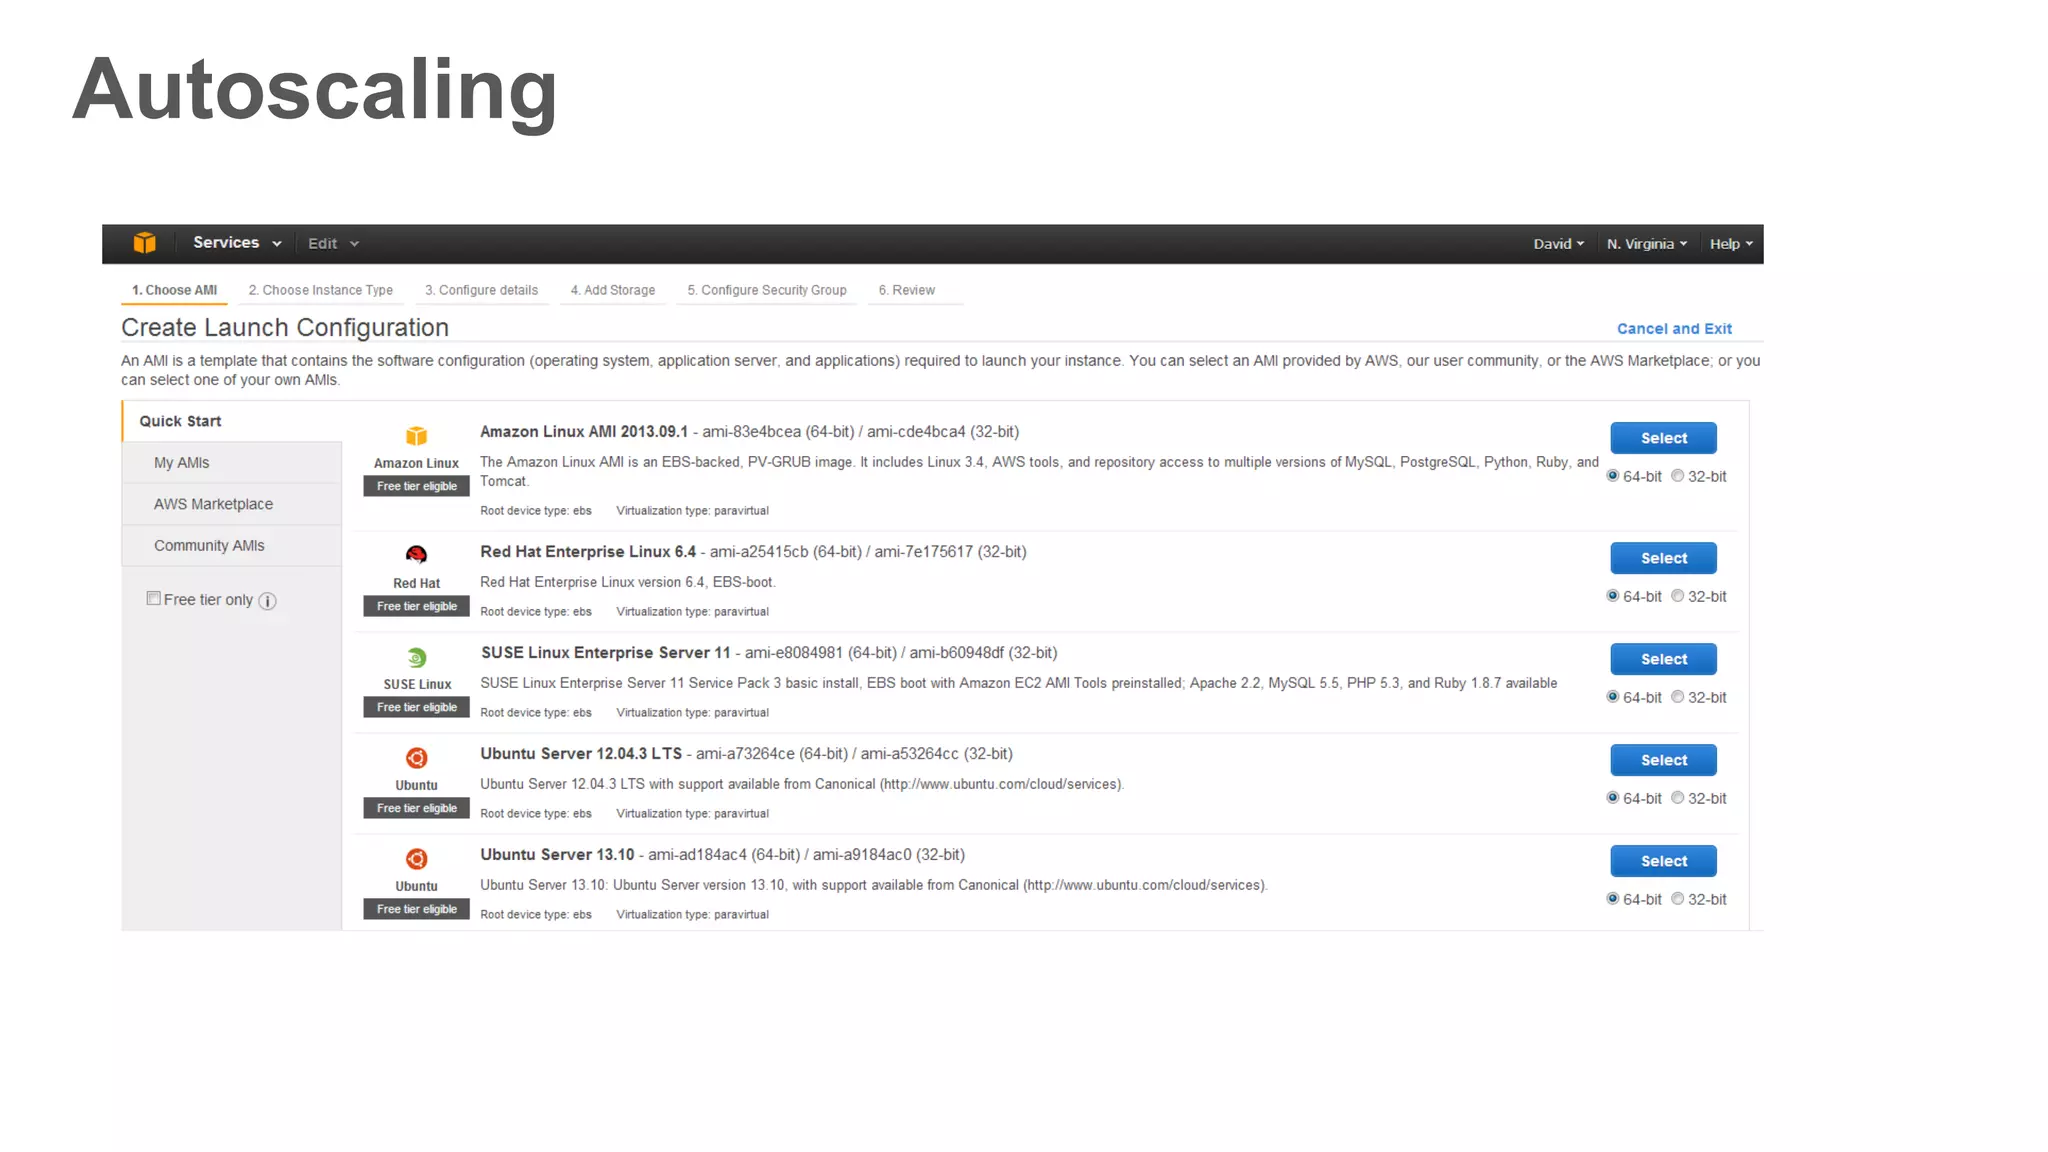Choose 32-bit for Red Hat Enterprise Linux

coord(1678,596)
